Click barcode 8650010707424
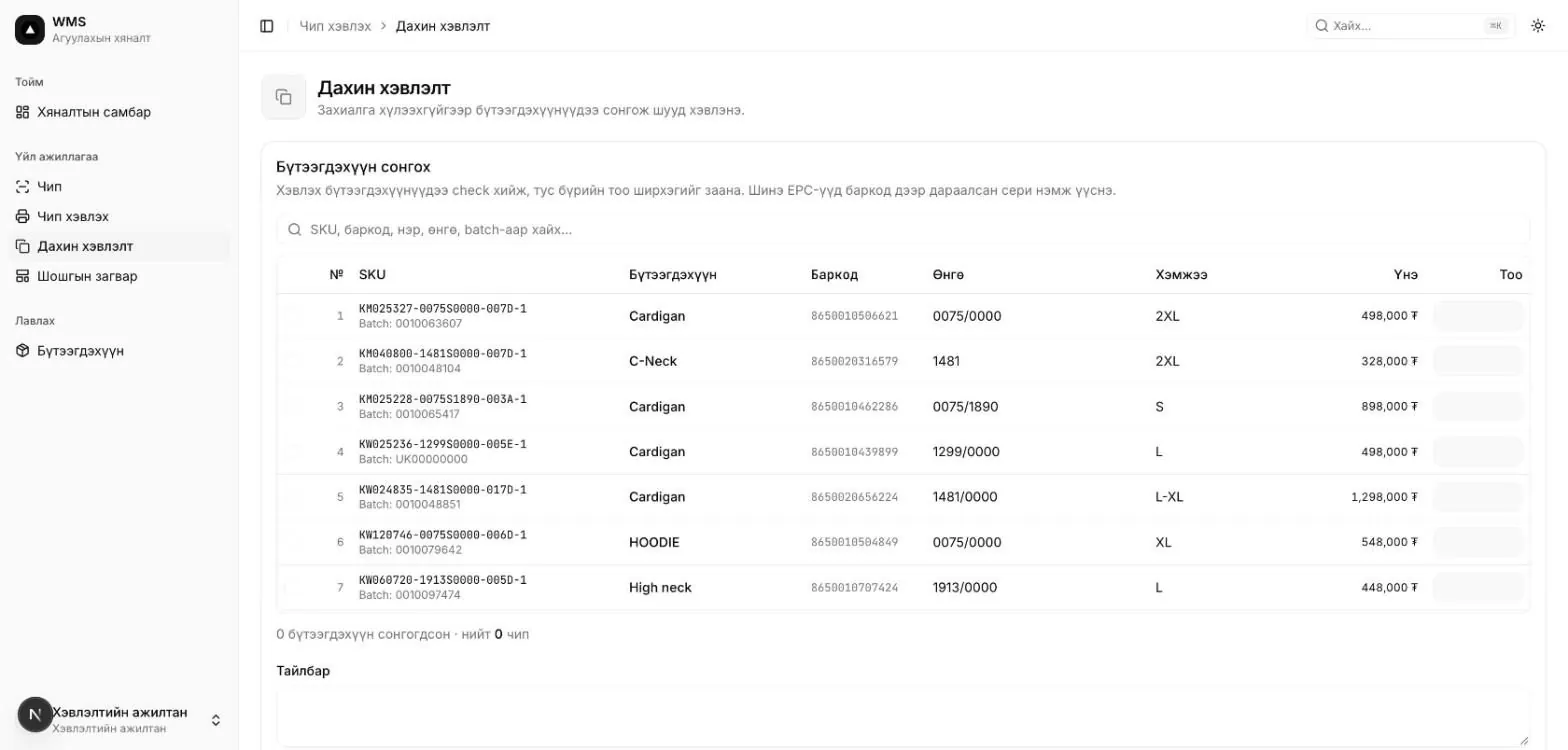Screen dimensions: 1568x750 854,588
